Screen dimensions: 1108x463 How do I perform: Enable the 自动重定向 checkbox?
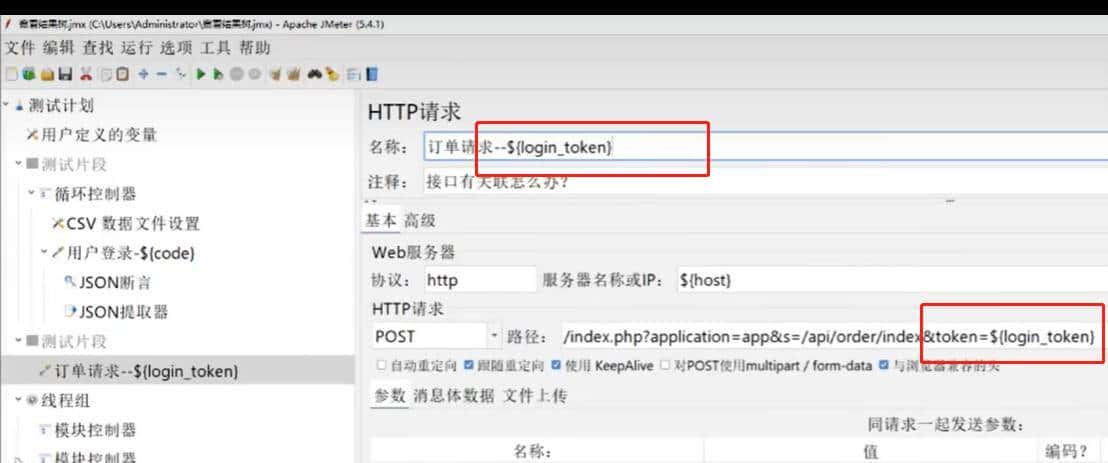coord(381,366)
